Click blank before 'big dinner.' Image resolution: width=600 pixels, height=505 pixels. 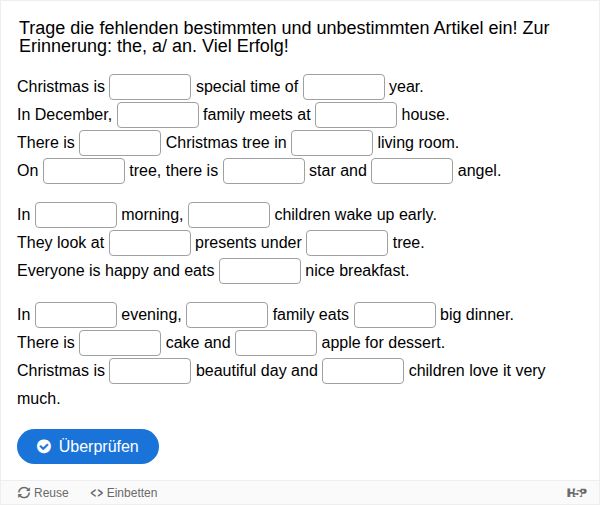tap(395, 315)
